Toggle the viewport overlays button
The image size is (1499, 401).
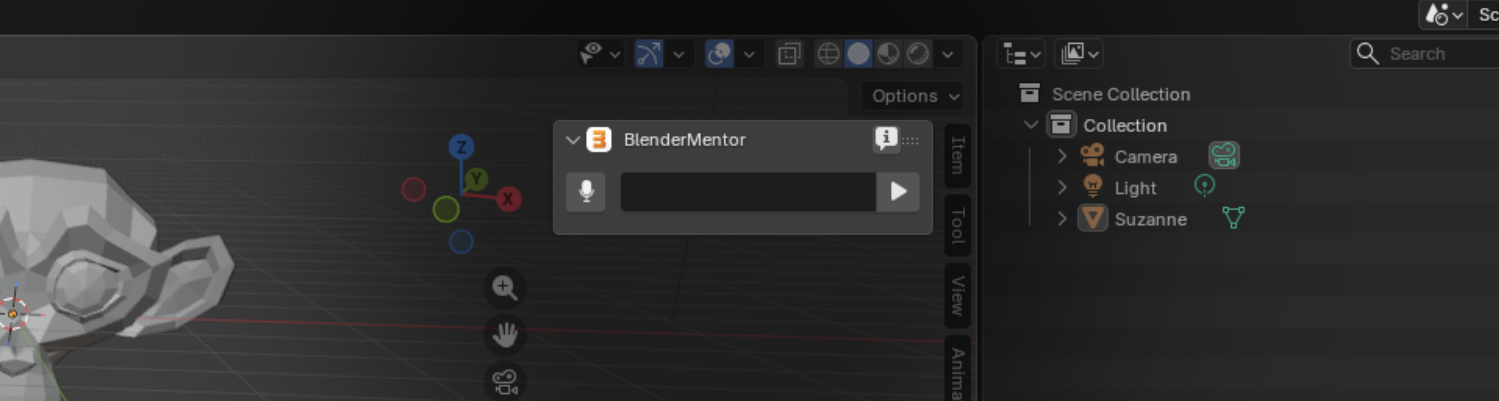[719, 53]
